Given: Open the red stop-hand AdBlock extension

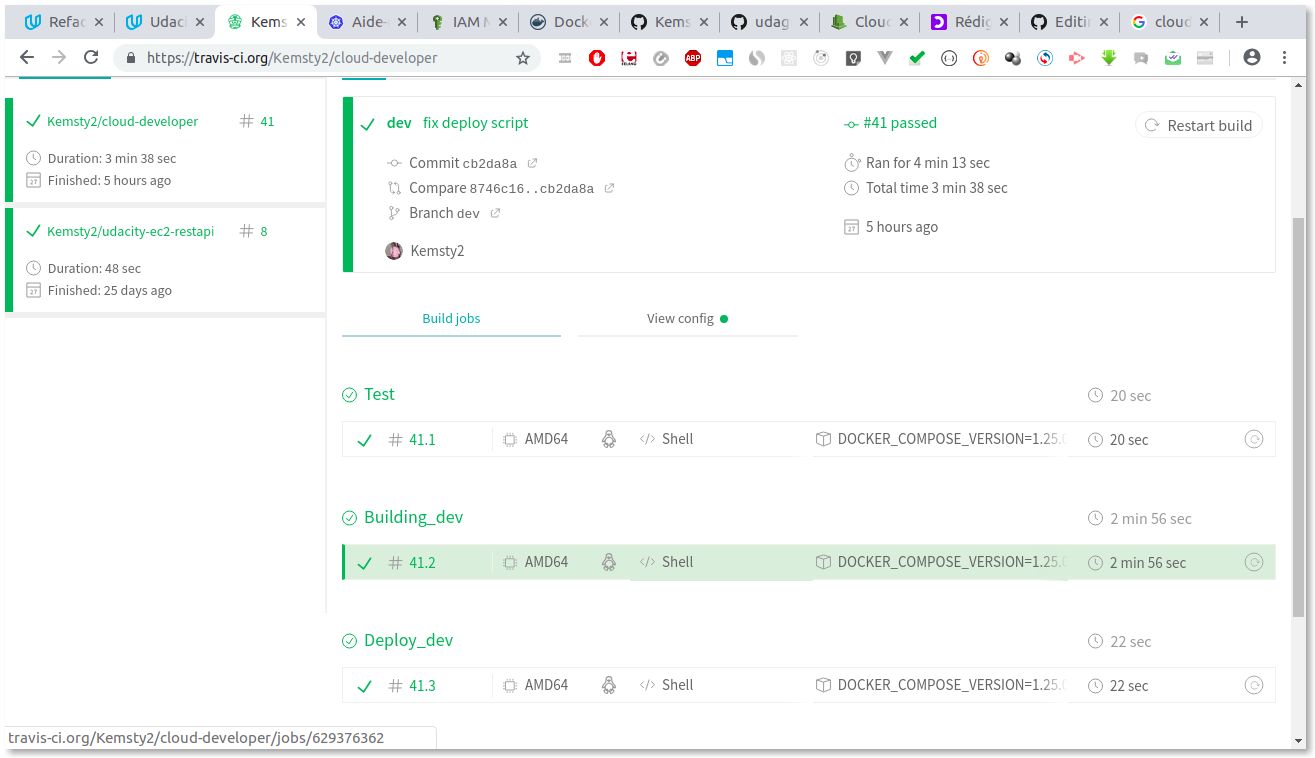Looking at the screenshot, I should (x=597, y=58).
